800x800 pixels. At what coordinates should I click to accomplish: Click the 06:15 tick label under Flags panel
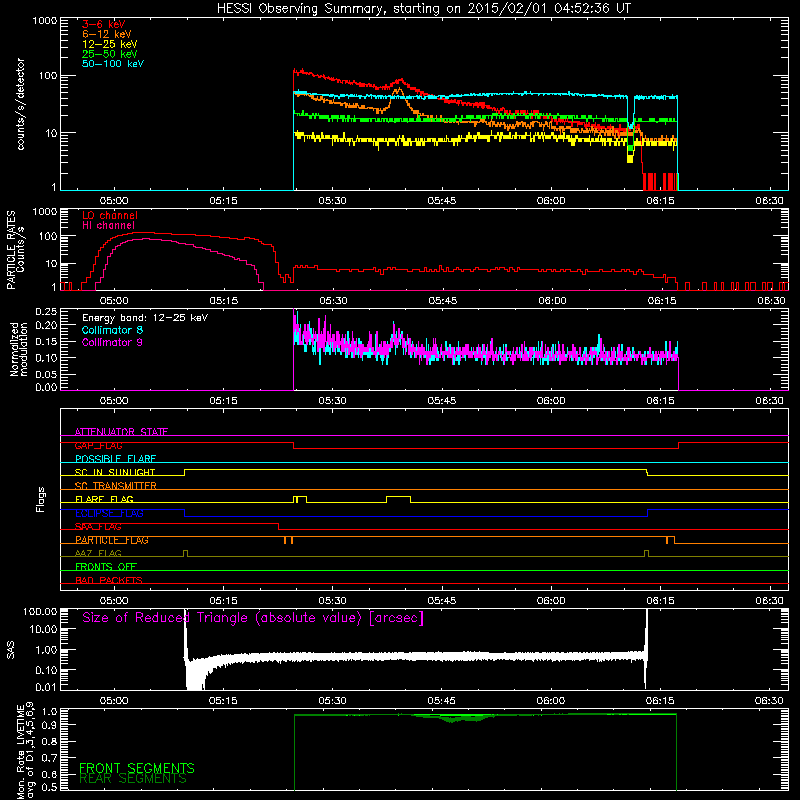pos(660,601)
